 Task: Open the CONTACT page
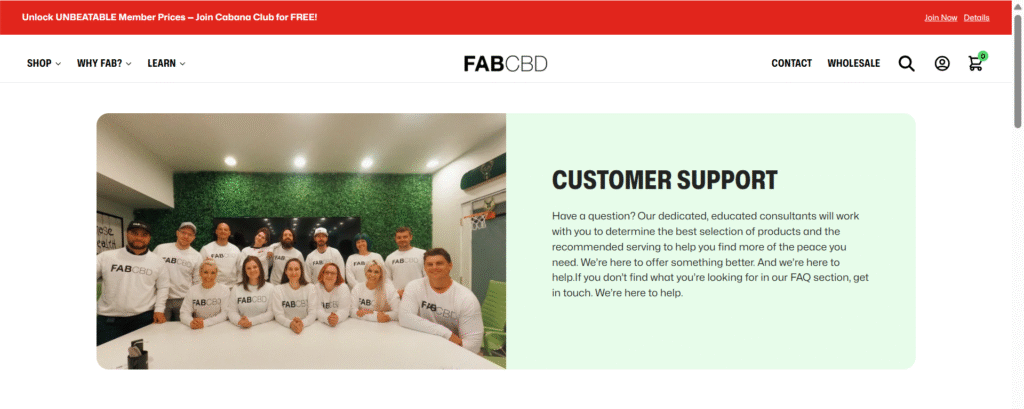coord(792,63)
